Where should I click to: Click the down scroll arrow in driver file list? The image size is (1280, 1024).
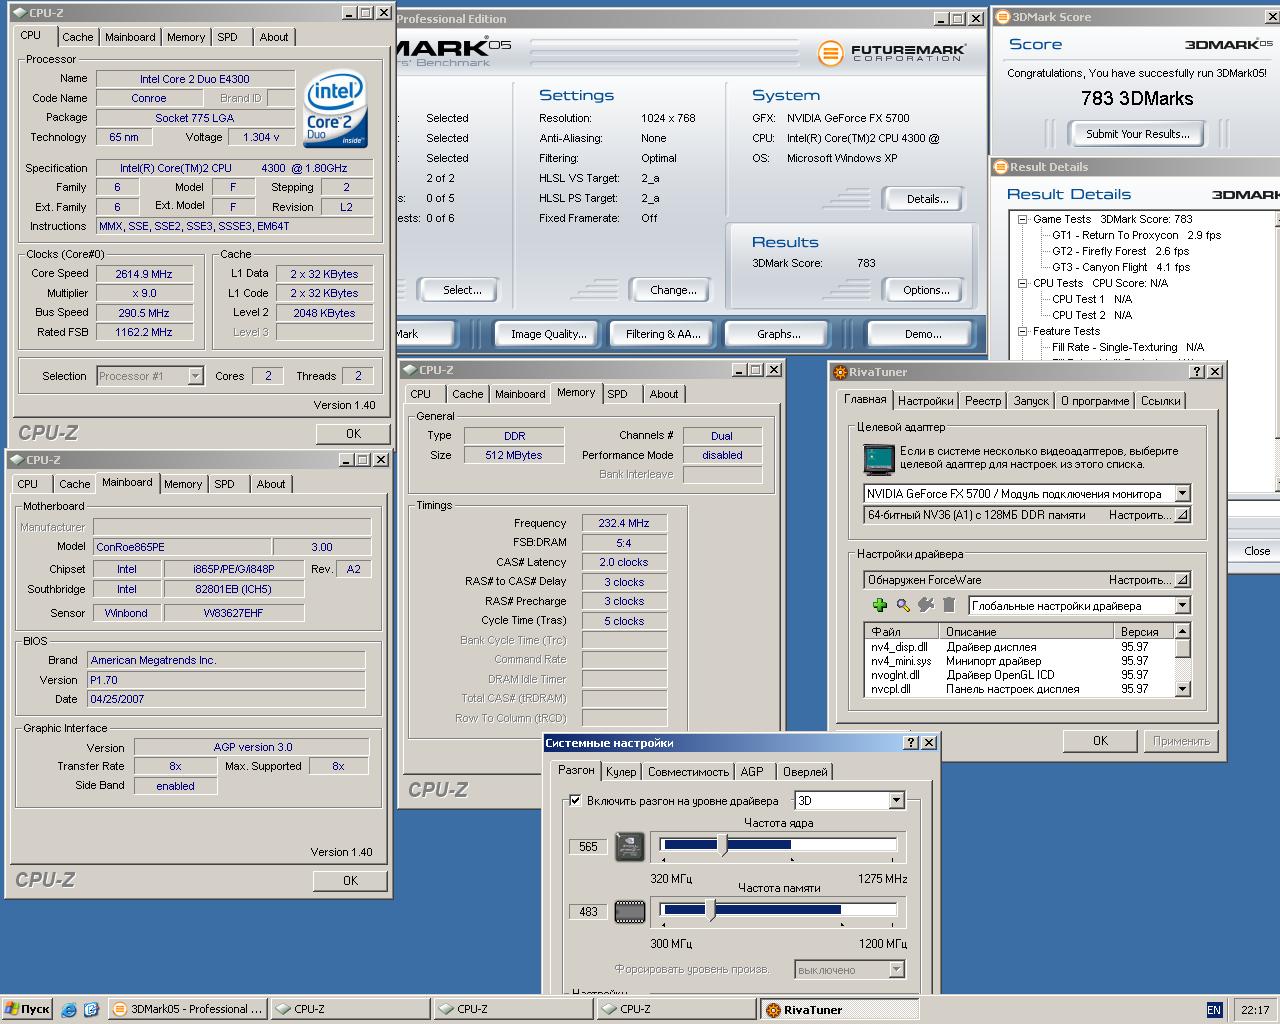pos(1182,689)
